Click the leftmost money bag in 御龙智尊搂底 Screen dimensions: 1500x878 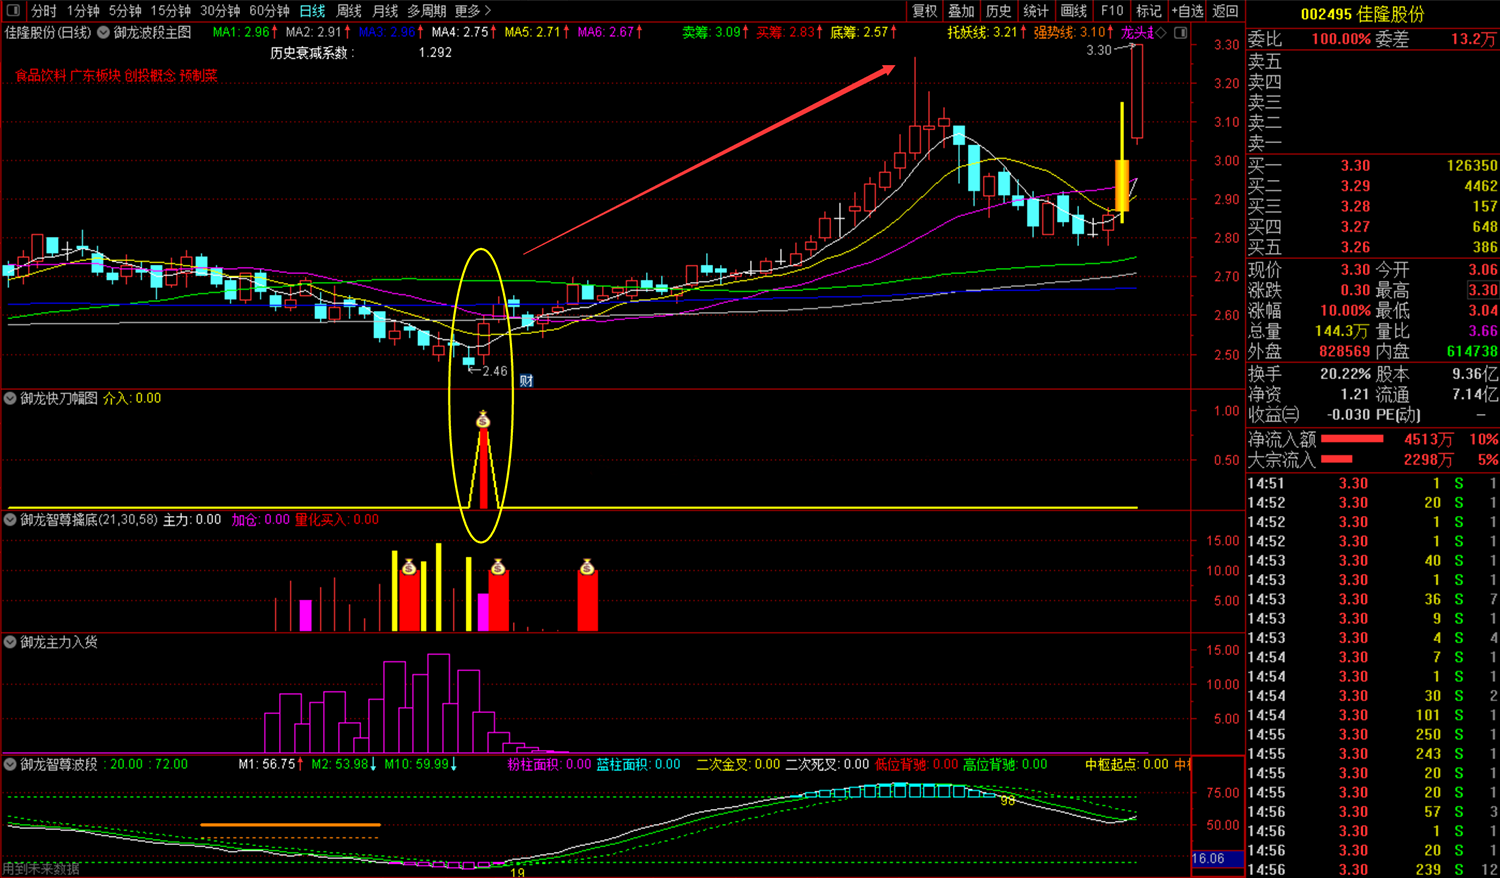click(408, 567)
